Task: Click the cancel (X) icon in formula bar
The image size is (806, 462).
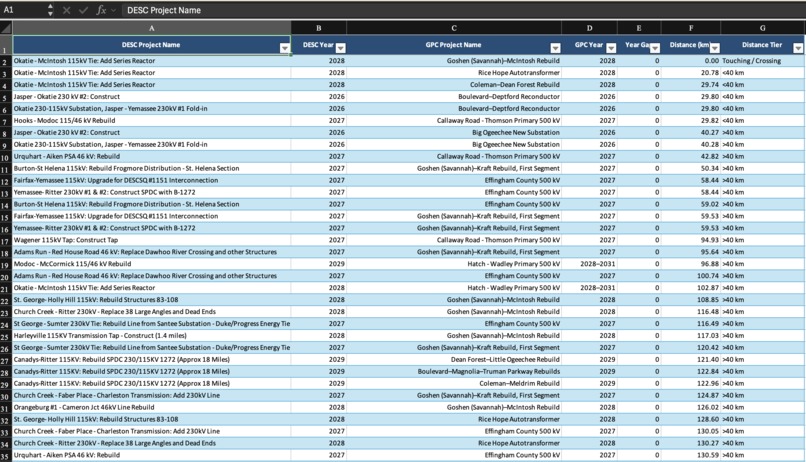Action: tap(66, 10)
